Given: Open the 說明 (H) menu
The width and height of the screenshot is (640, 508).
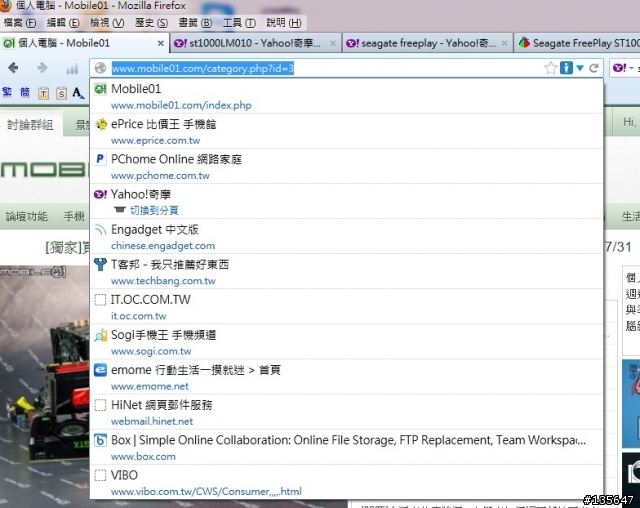Looking at the screenshot, I should (x=284, y=23).
